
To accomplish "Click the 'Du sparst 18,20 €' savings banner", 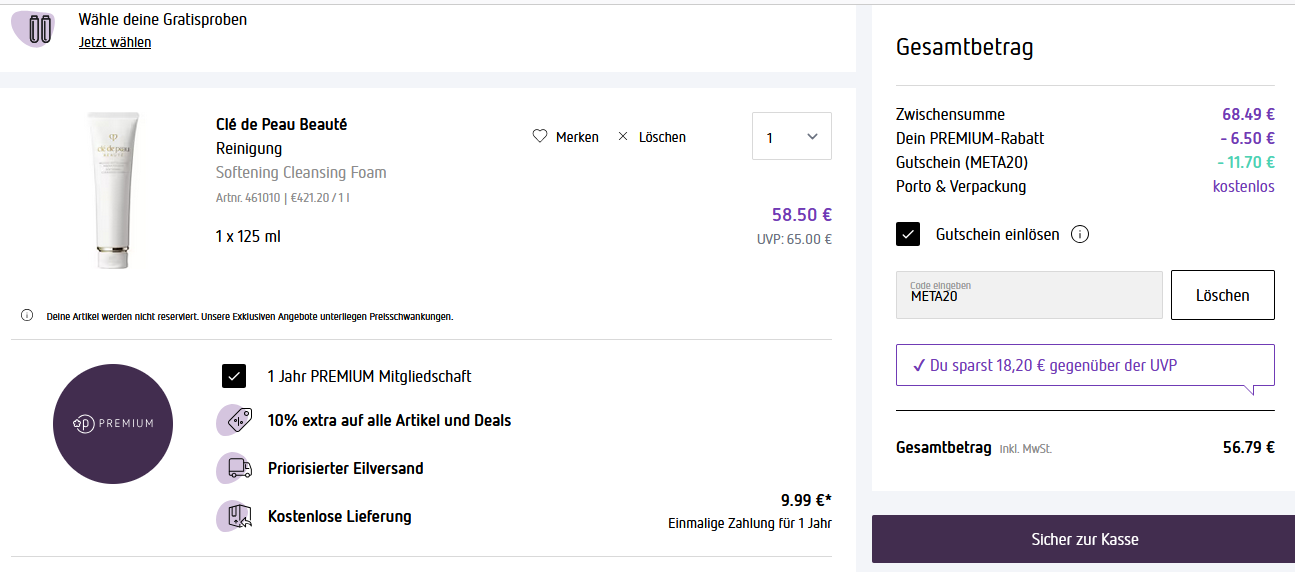I will tap(1084, 365).
